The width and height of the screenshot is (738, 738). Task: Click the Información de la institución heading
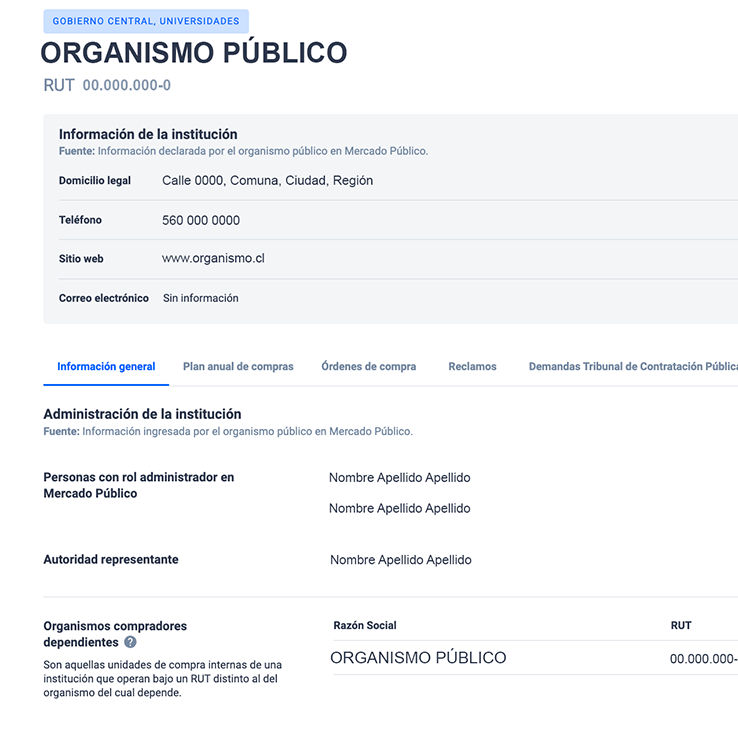[148, 134]
